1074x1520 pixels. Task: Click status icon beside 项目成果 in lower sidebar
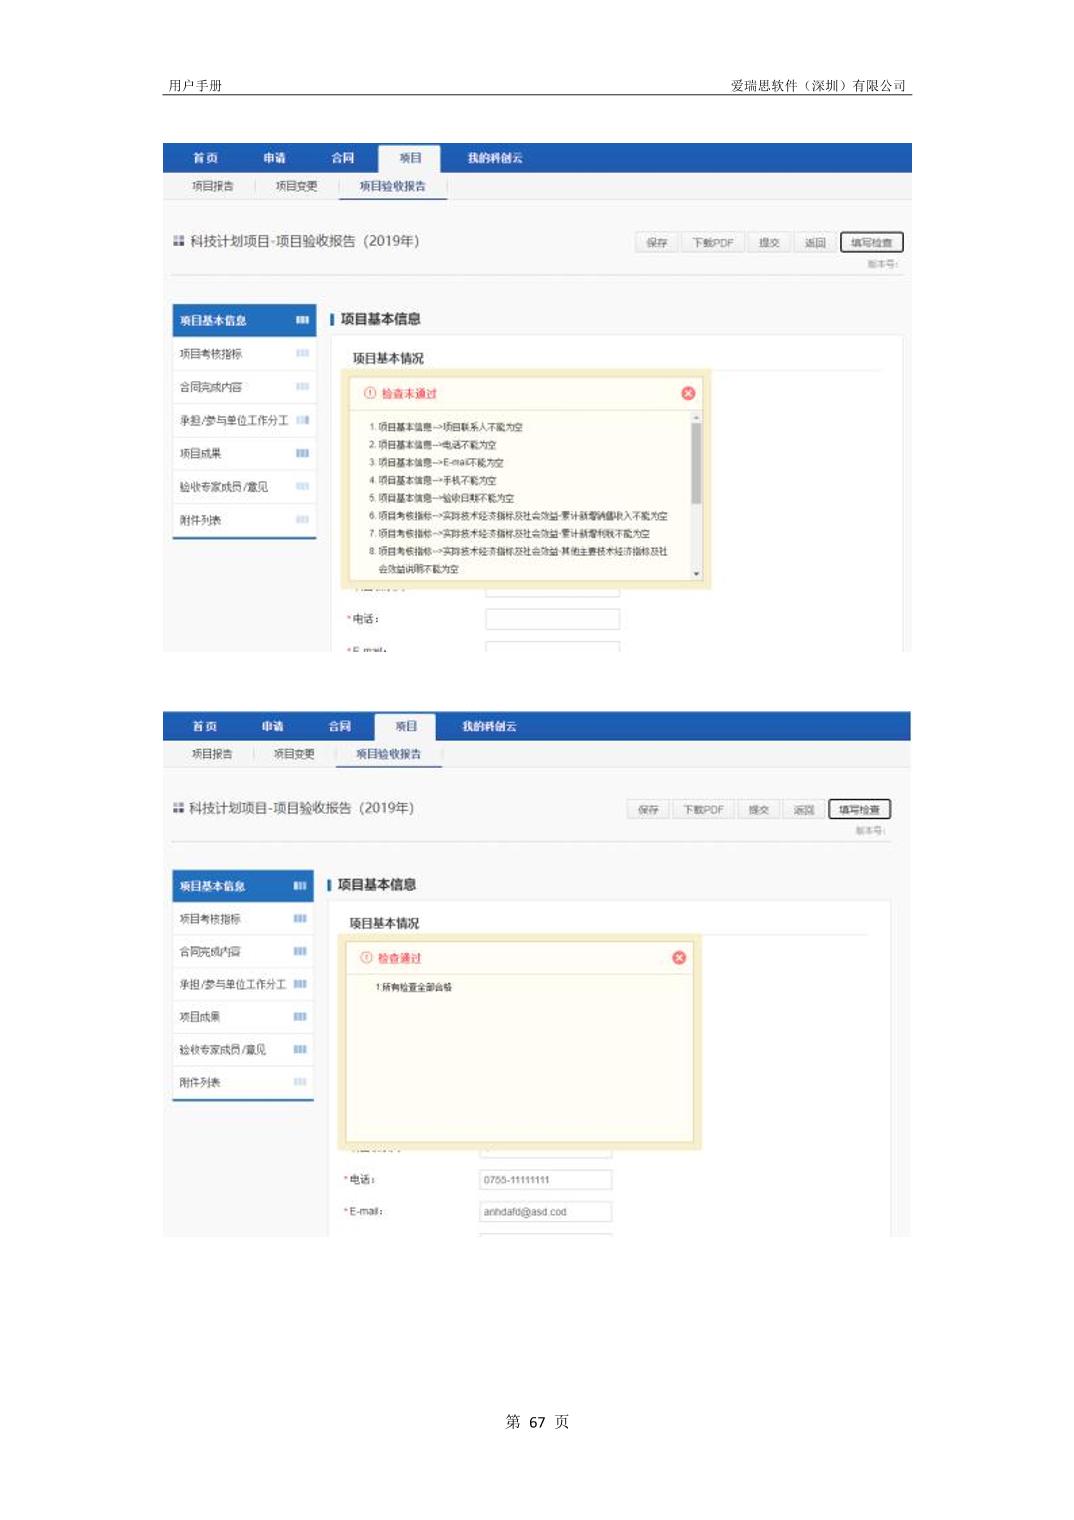[x=300, y=1017]
